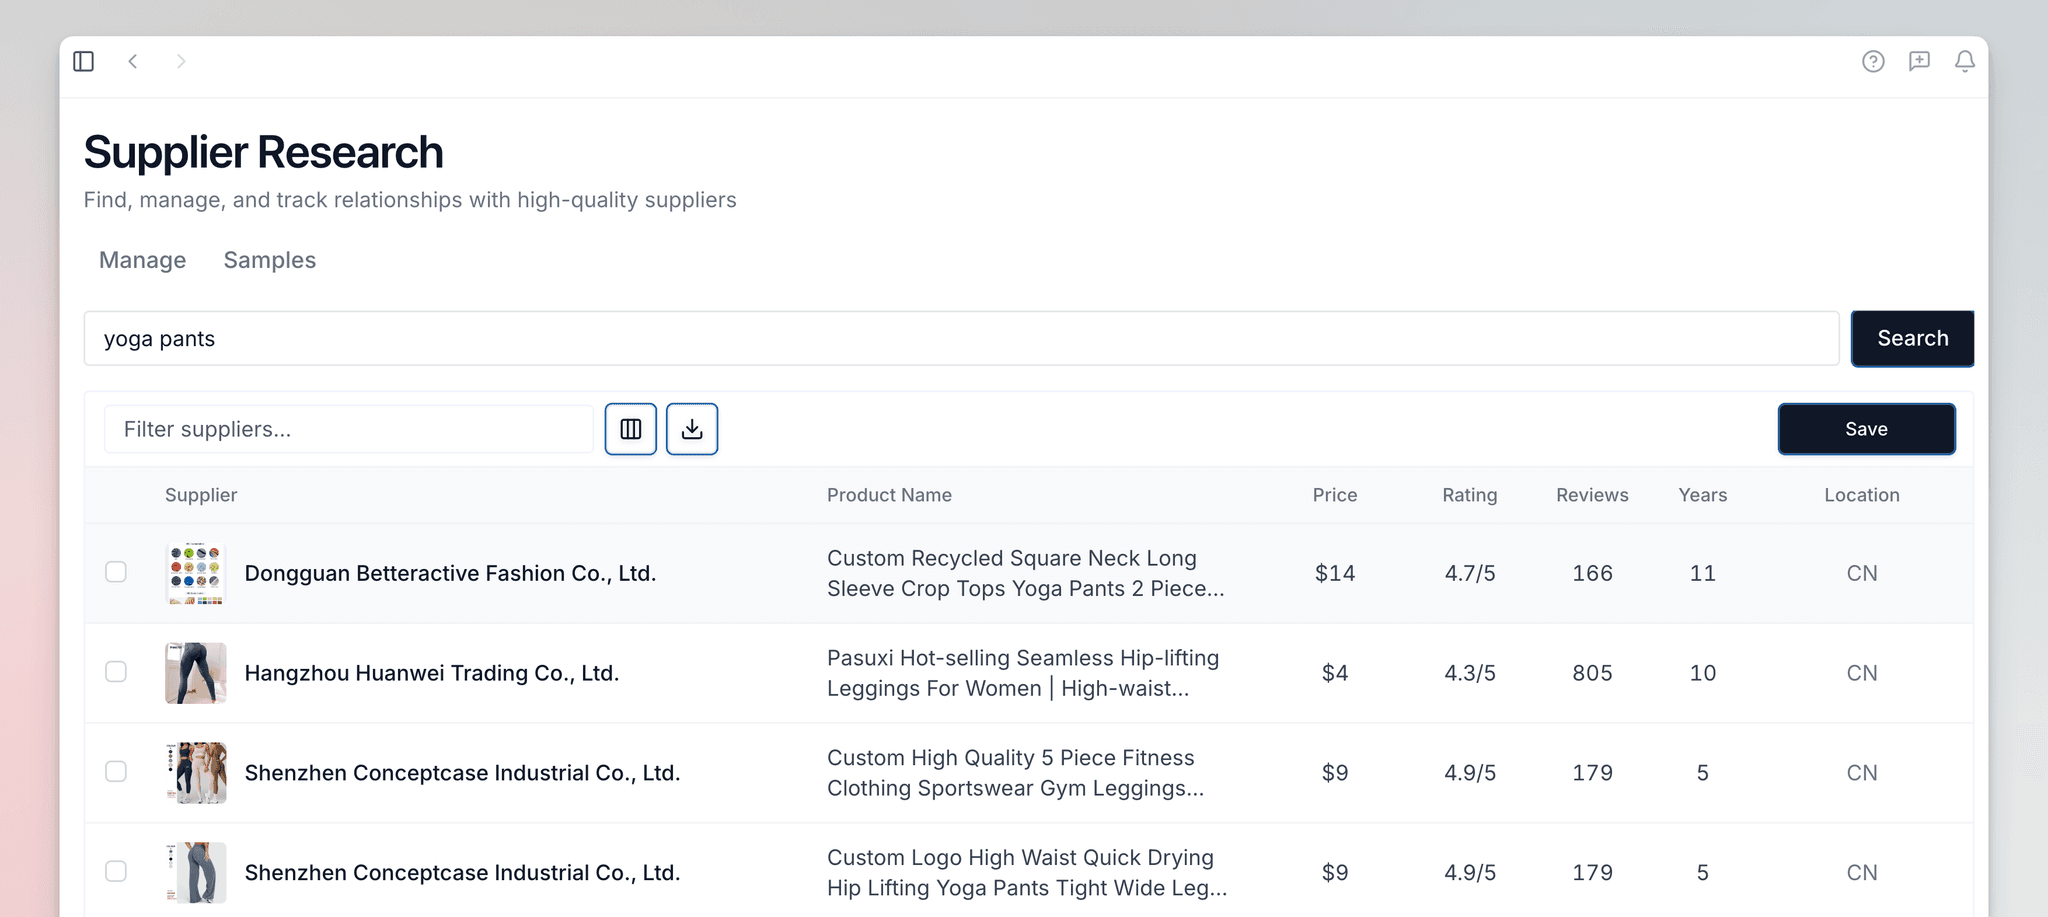The image size is (2048, 917).
Task: Sort by the Location column header
Action: (x=1862, y=495)
